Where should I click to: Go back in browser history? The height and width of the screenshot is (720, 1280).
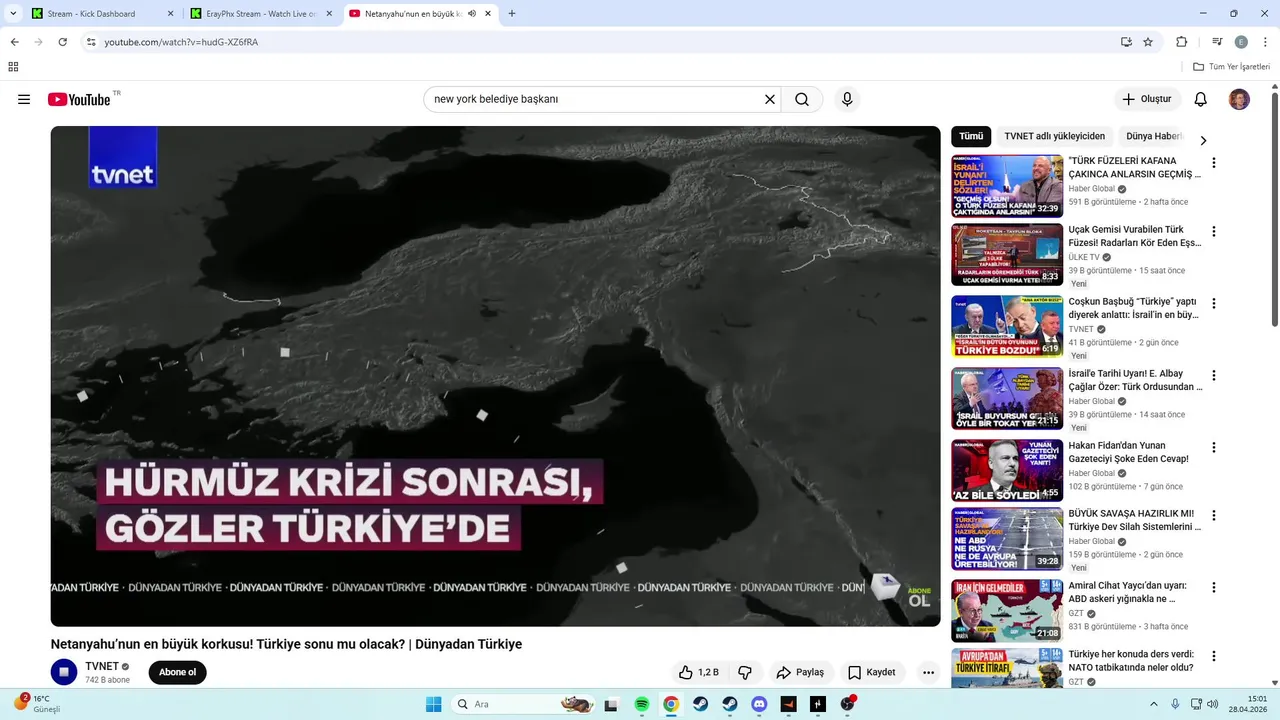coord(14,42)
